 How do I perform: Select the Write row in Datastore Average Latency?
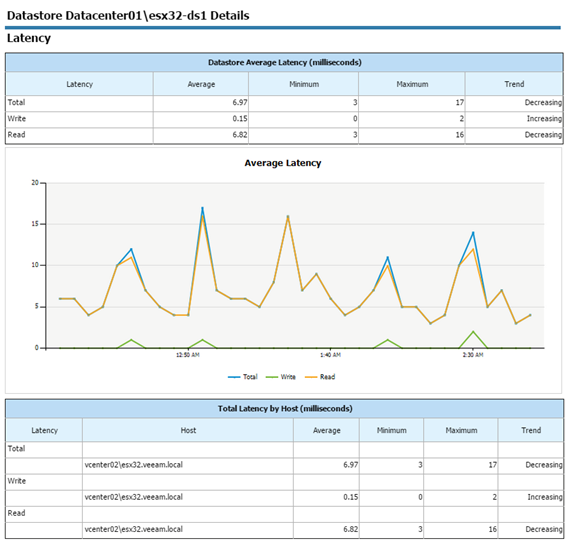284,119
